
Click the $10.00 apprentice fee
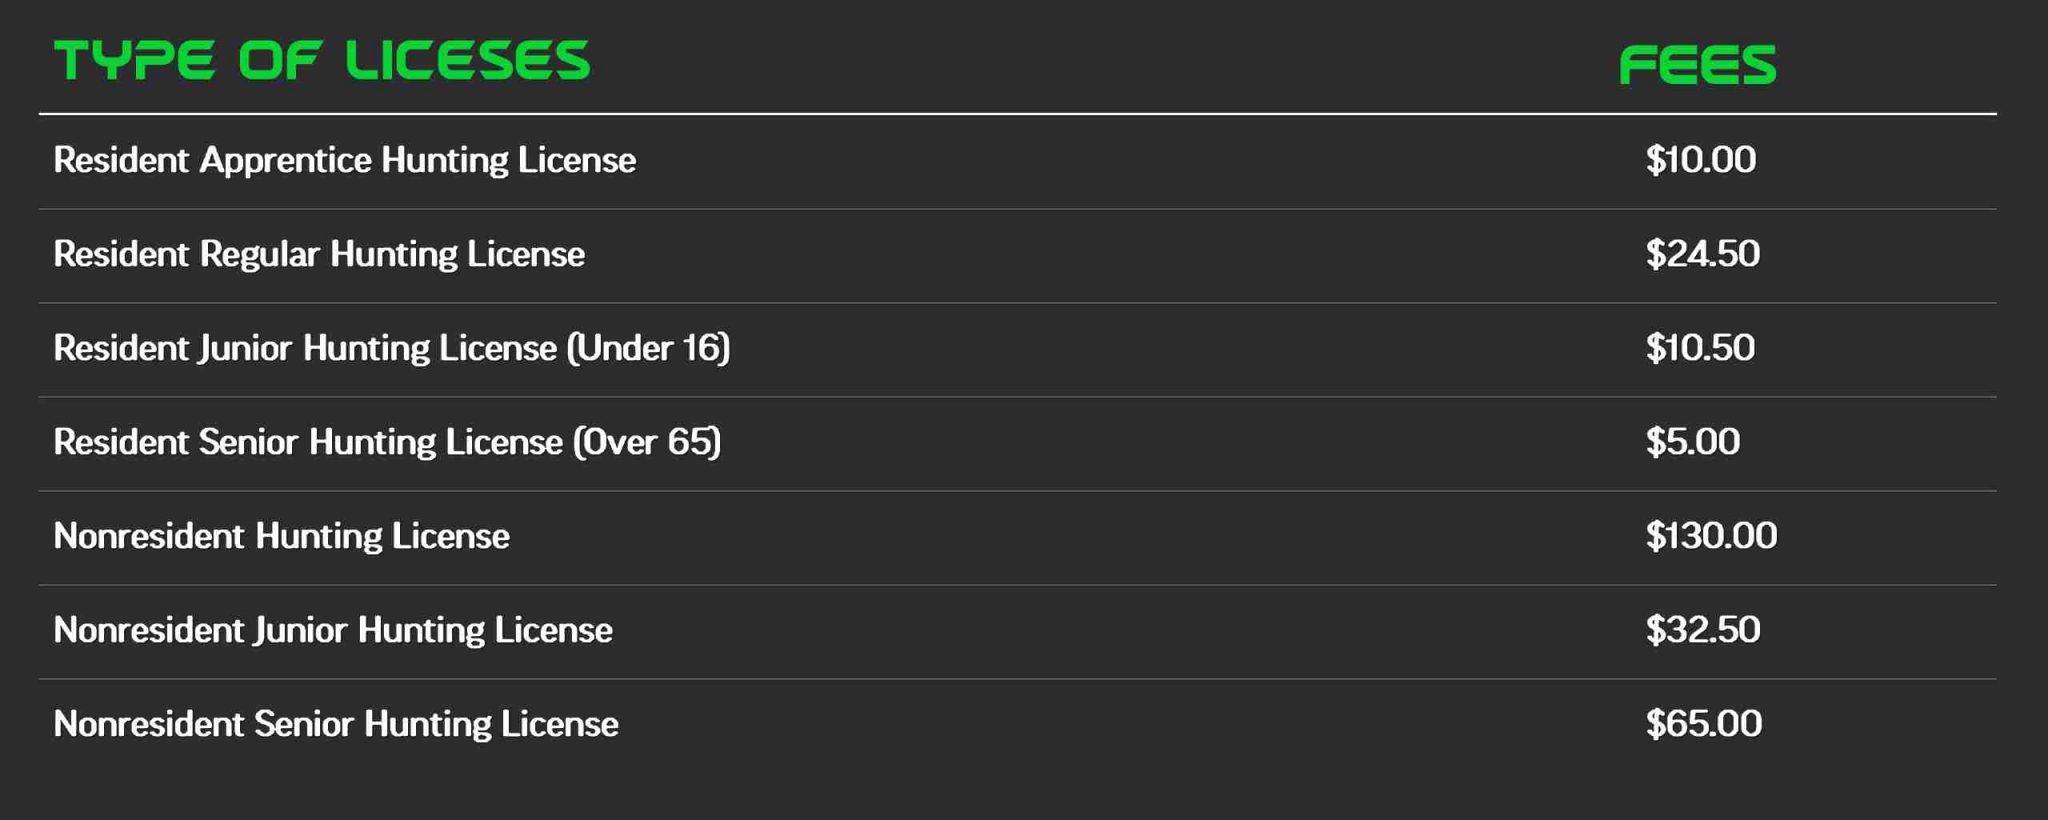1701,160
